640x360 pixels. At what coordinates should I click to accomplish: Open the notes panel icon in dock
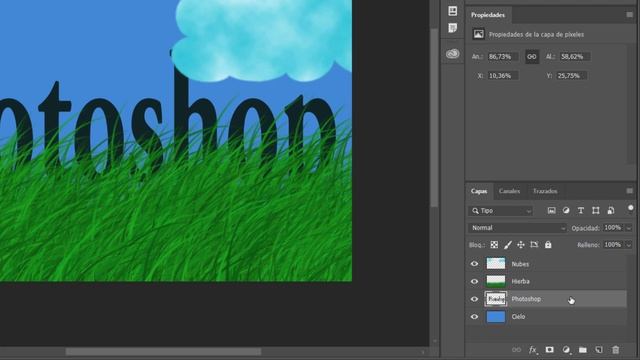click(x=452, y=28)
